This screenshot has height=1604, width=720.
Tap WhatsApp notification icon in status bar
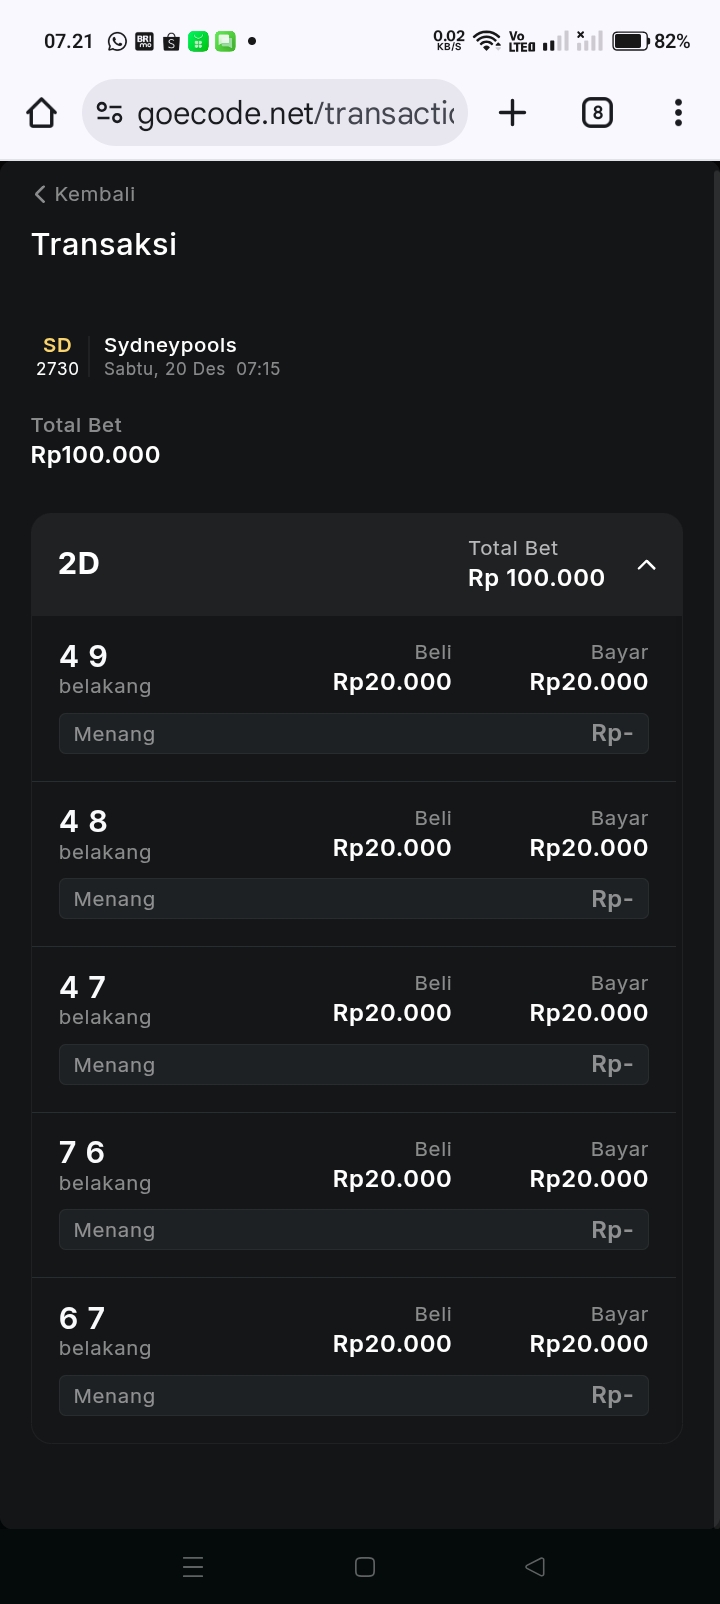point(117,41)
